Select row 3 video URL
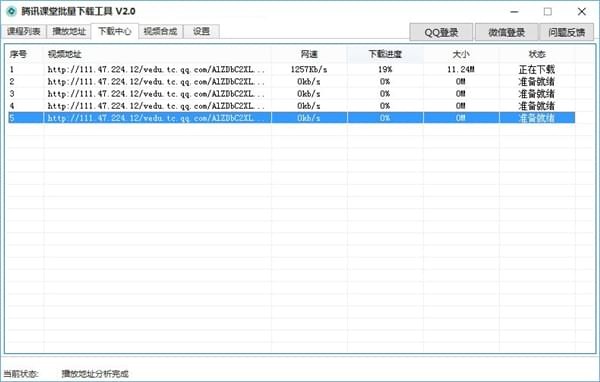Screen dimensions: 600x382 point(156,94)
